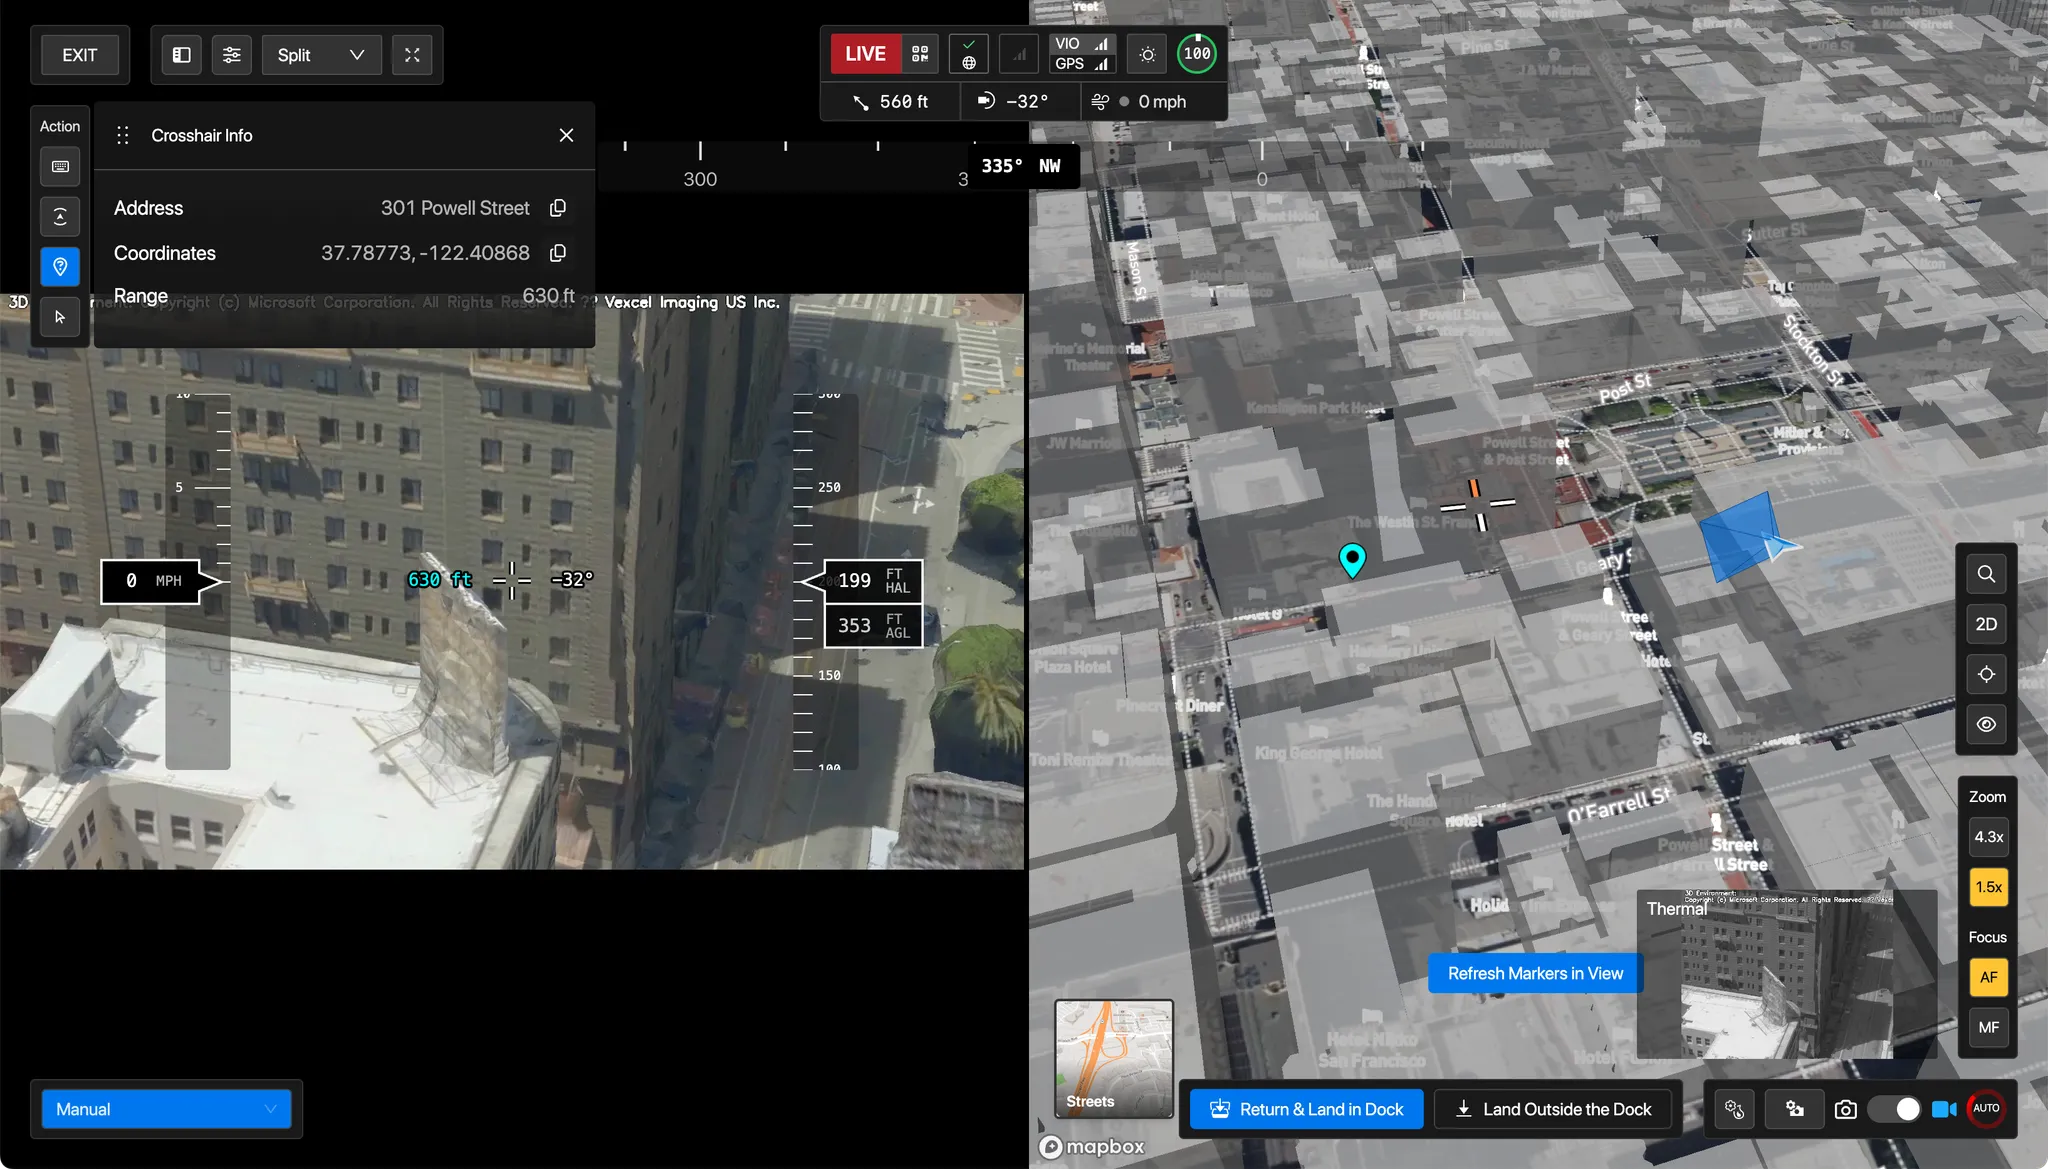Open the Split view dropdown
Viewport: 2048px width, 1169px height.
click(x=321, y=55)
